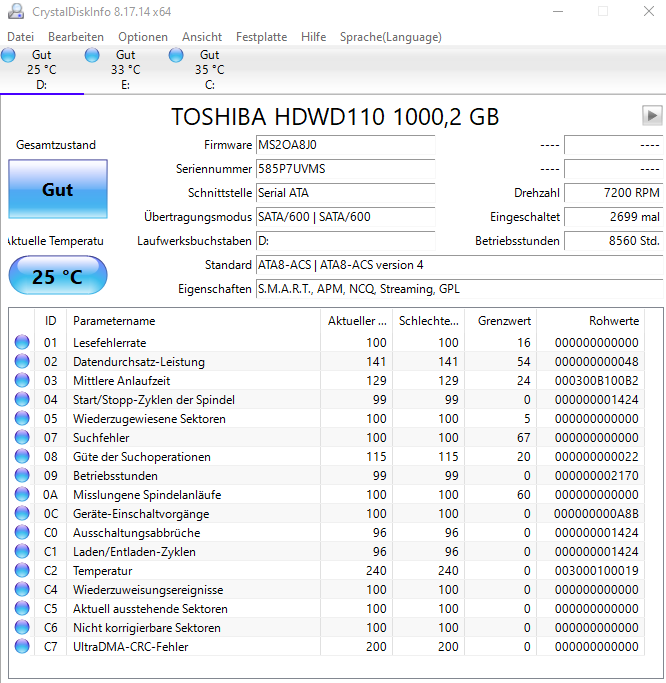The width and height of the screenshot is (666, 683).
Task: Select raw value 000000000A8B of Geräte-Einschaltvorgänge
Action: tap(596, 514)
